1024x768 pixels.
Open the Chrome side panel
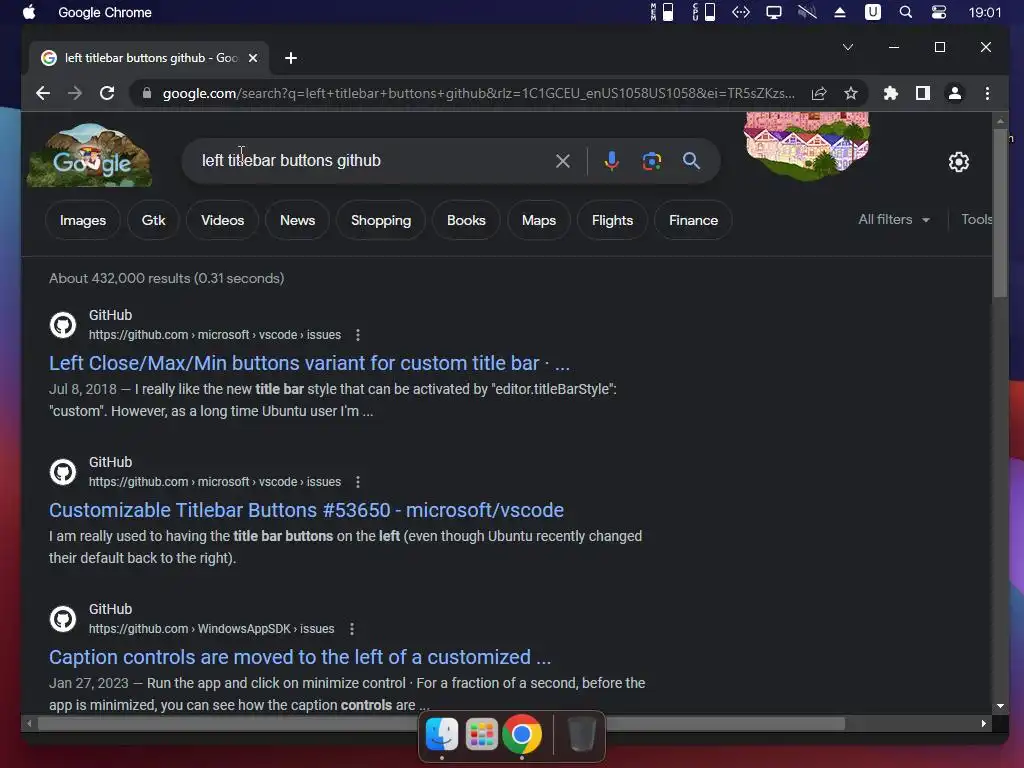(x=923, y=93)
